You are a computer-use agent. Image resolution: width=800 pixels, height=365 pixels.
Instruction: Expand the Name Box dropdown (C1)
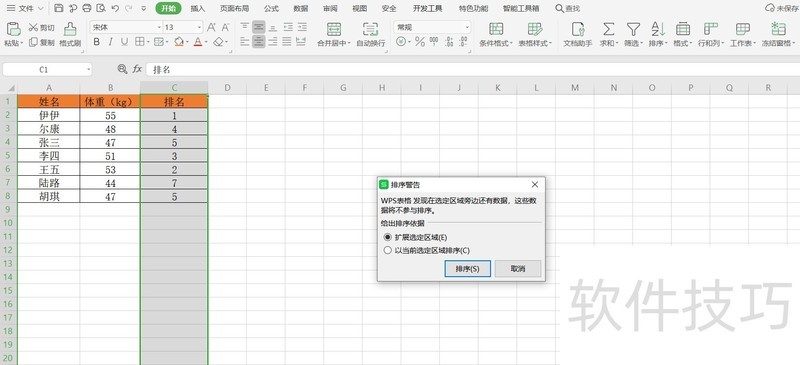(x=89, y=69)
